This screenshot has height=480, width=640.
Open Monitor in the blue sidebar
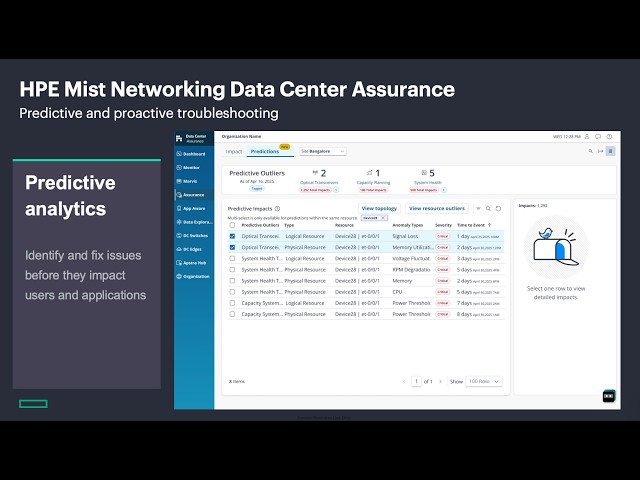tap(189, 167)
